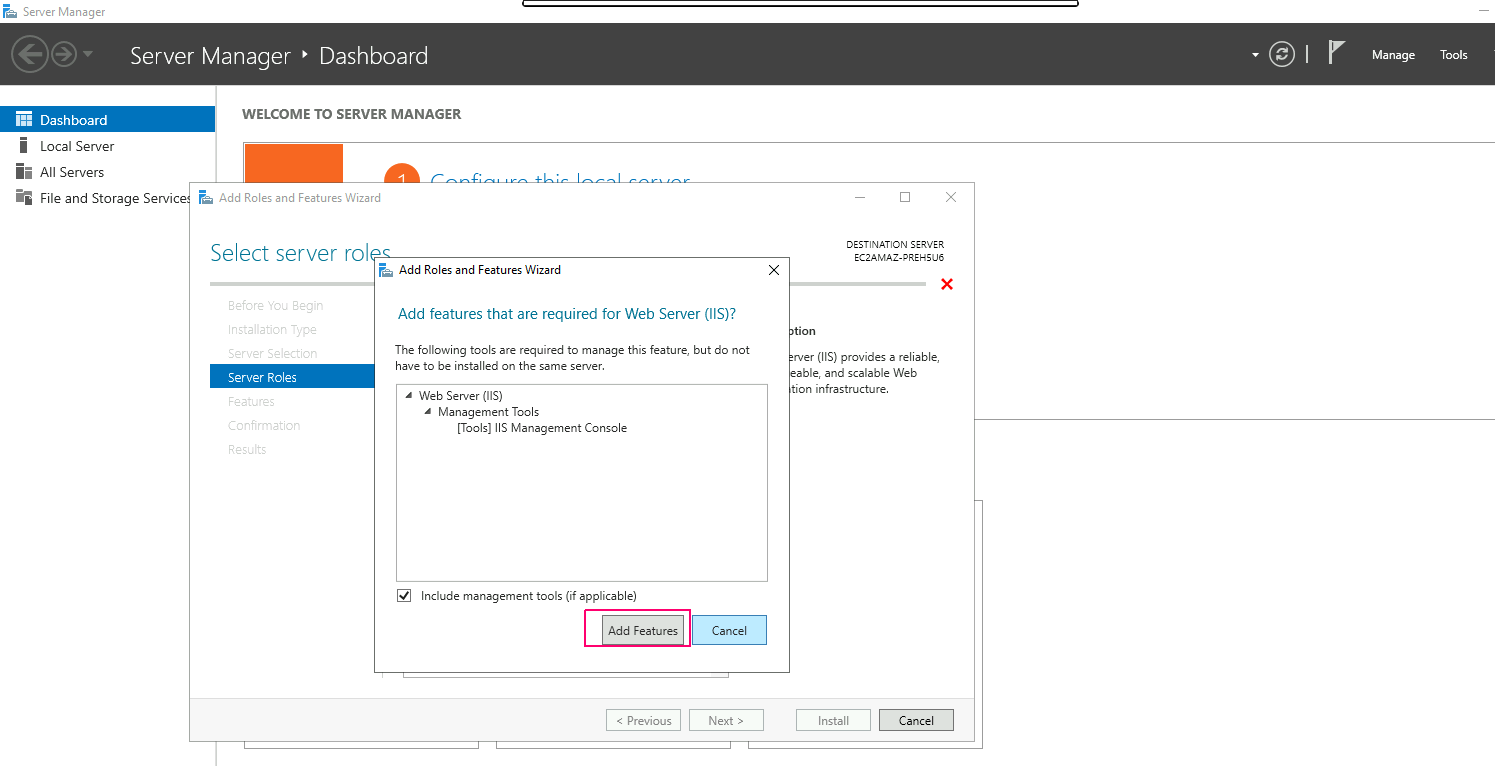Viewport: 1495px width, 766px height.
Task: Open the Tools menu
Action: [x=1453, y=55]
